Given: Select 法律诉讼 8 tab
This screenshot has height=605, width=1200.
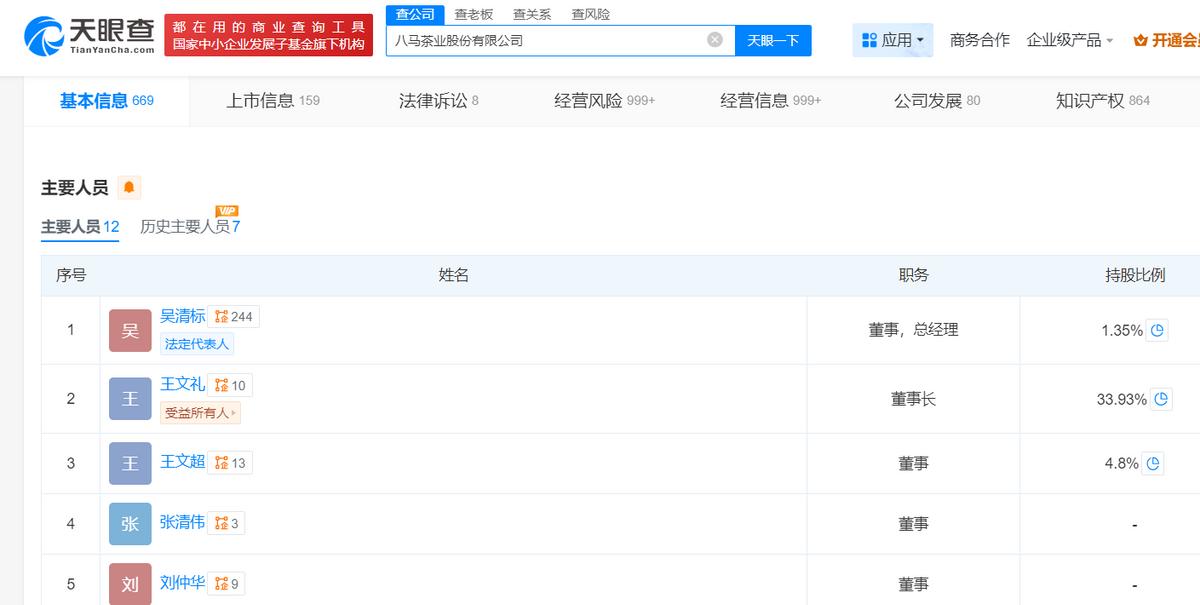Looking at the screenshot, I should coord(439,100).
